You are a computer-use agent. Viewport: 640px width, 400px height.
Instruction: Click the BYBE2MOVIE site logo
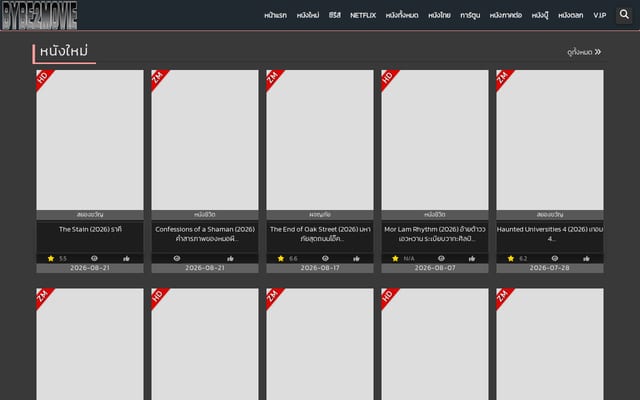(x=39, y=15)
